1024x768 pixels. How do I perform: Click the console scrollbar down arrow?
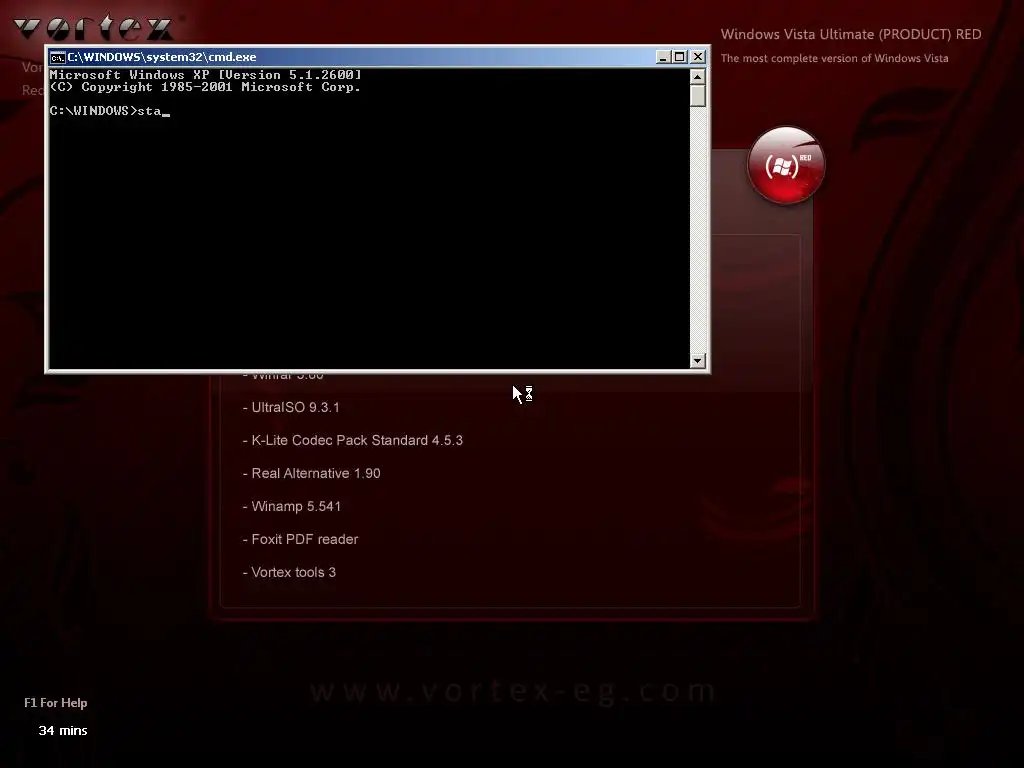click(x=697, y=360)
